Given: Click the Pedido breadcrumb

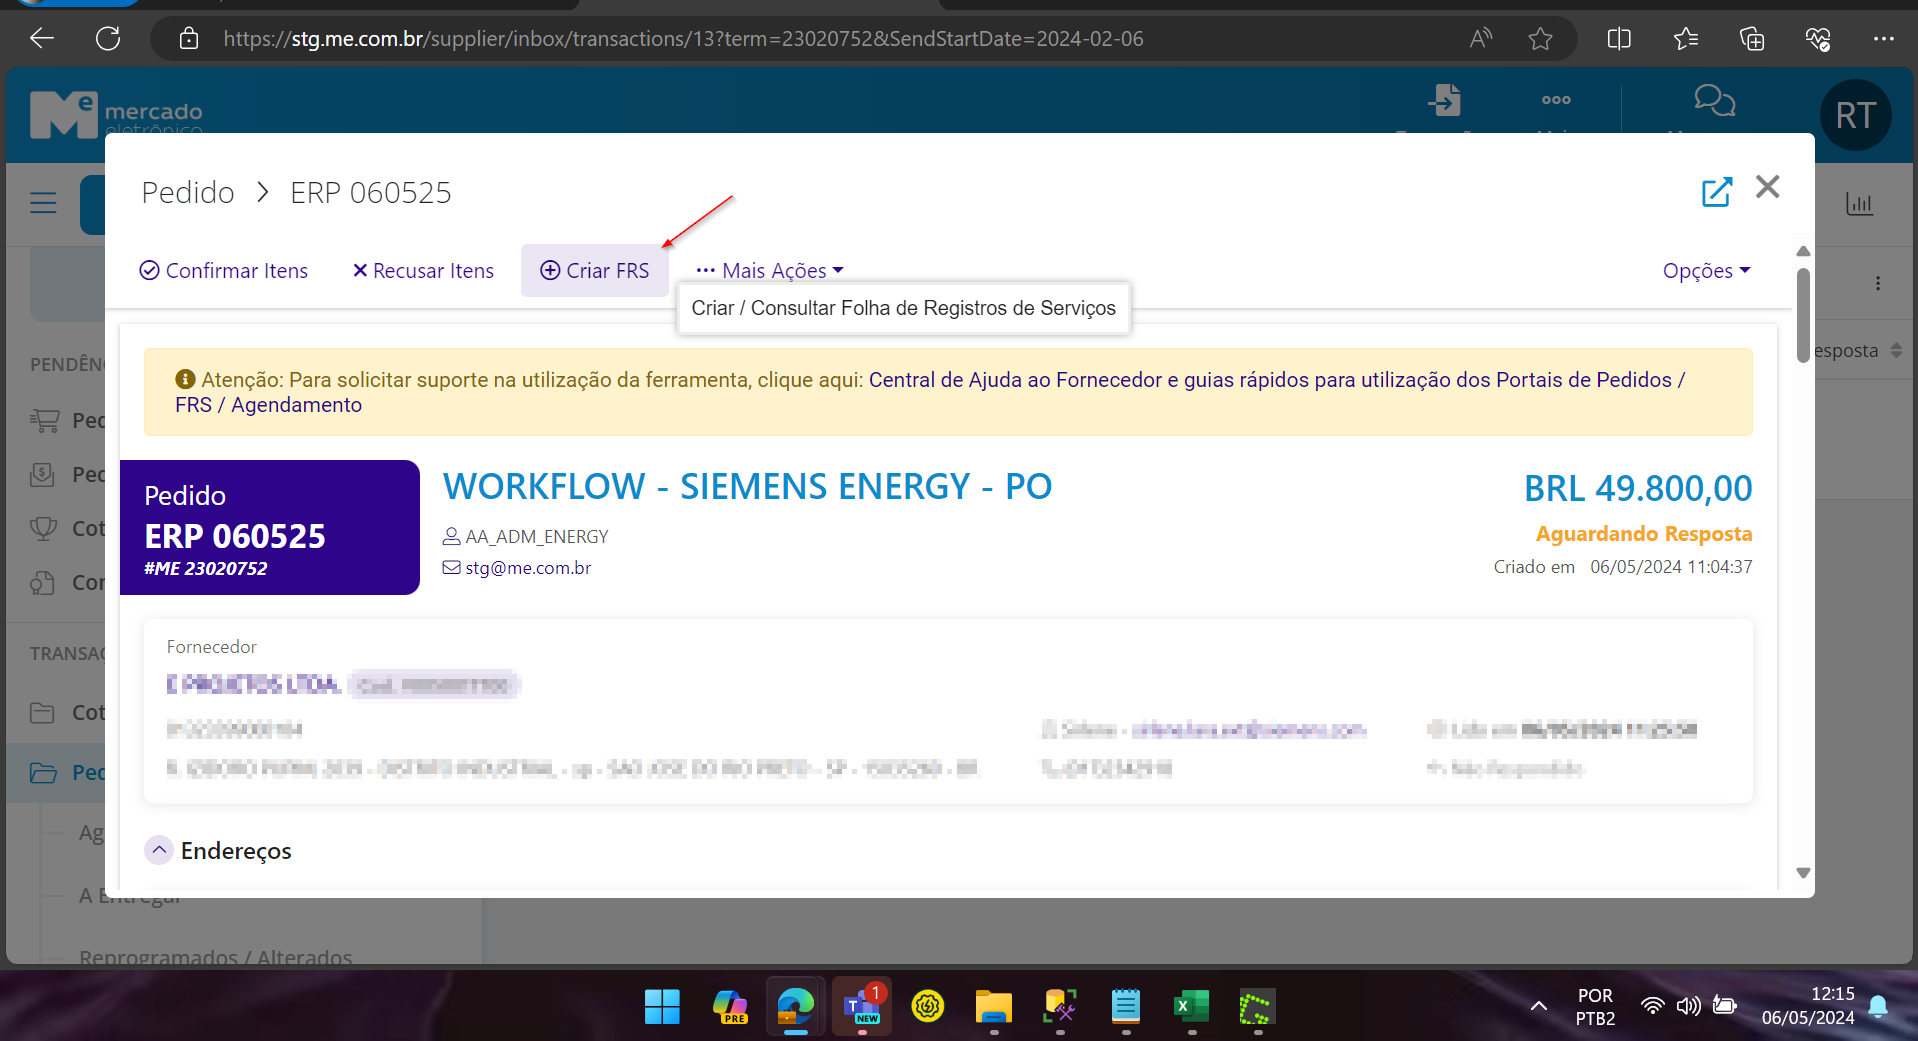Looking at the screenshot, I should (188, 192).
